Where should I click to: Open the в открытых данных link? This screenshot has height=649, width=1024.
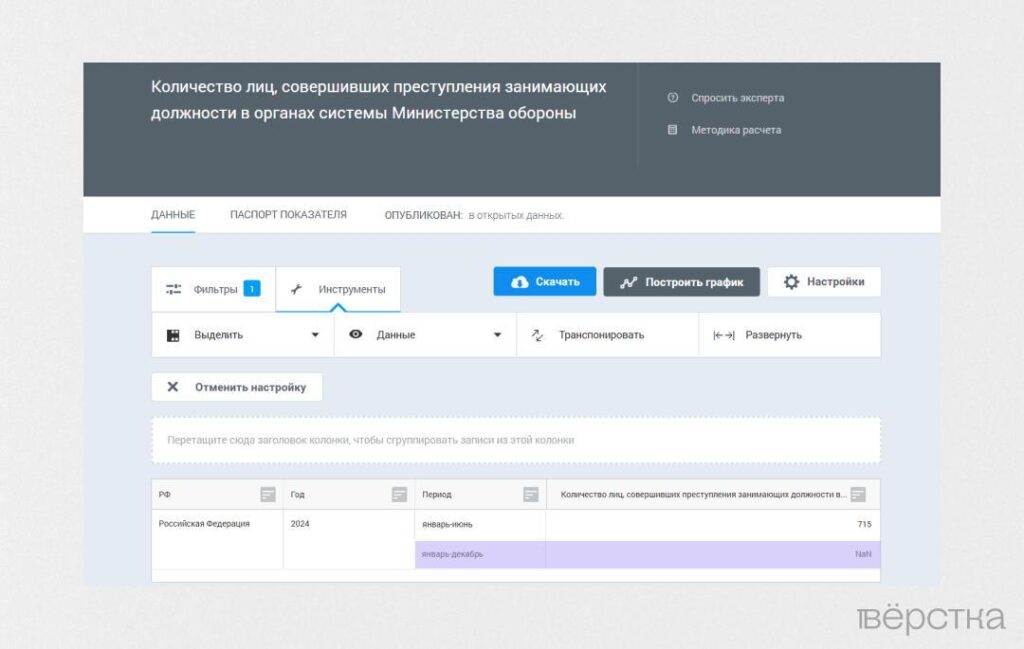516,215
